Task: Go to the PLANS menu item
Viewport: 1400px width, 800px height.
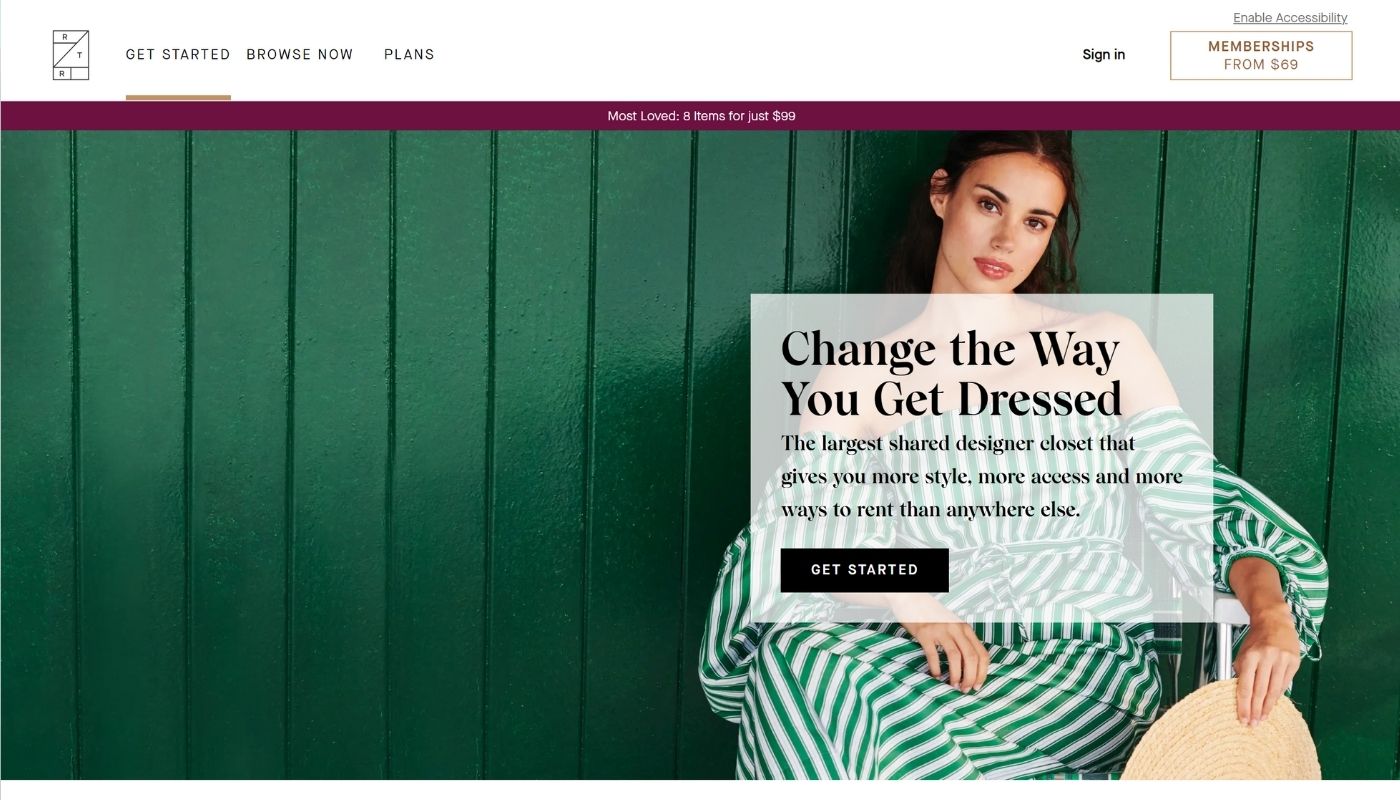Action: 409,55
